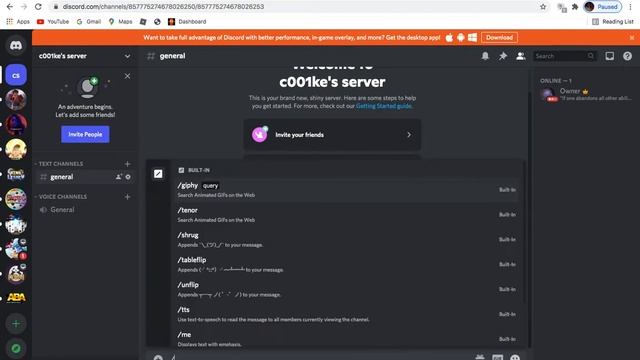The width and height of the screenshot is (640, 360).
Task: Create a new voice channel plus icon
Action: coord(127,197)
